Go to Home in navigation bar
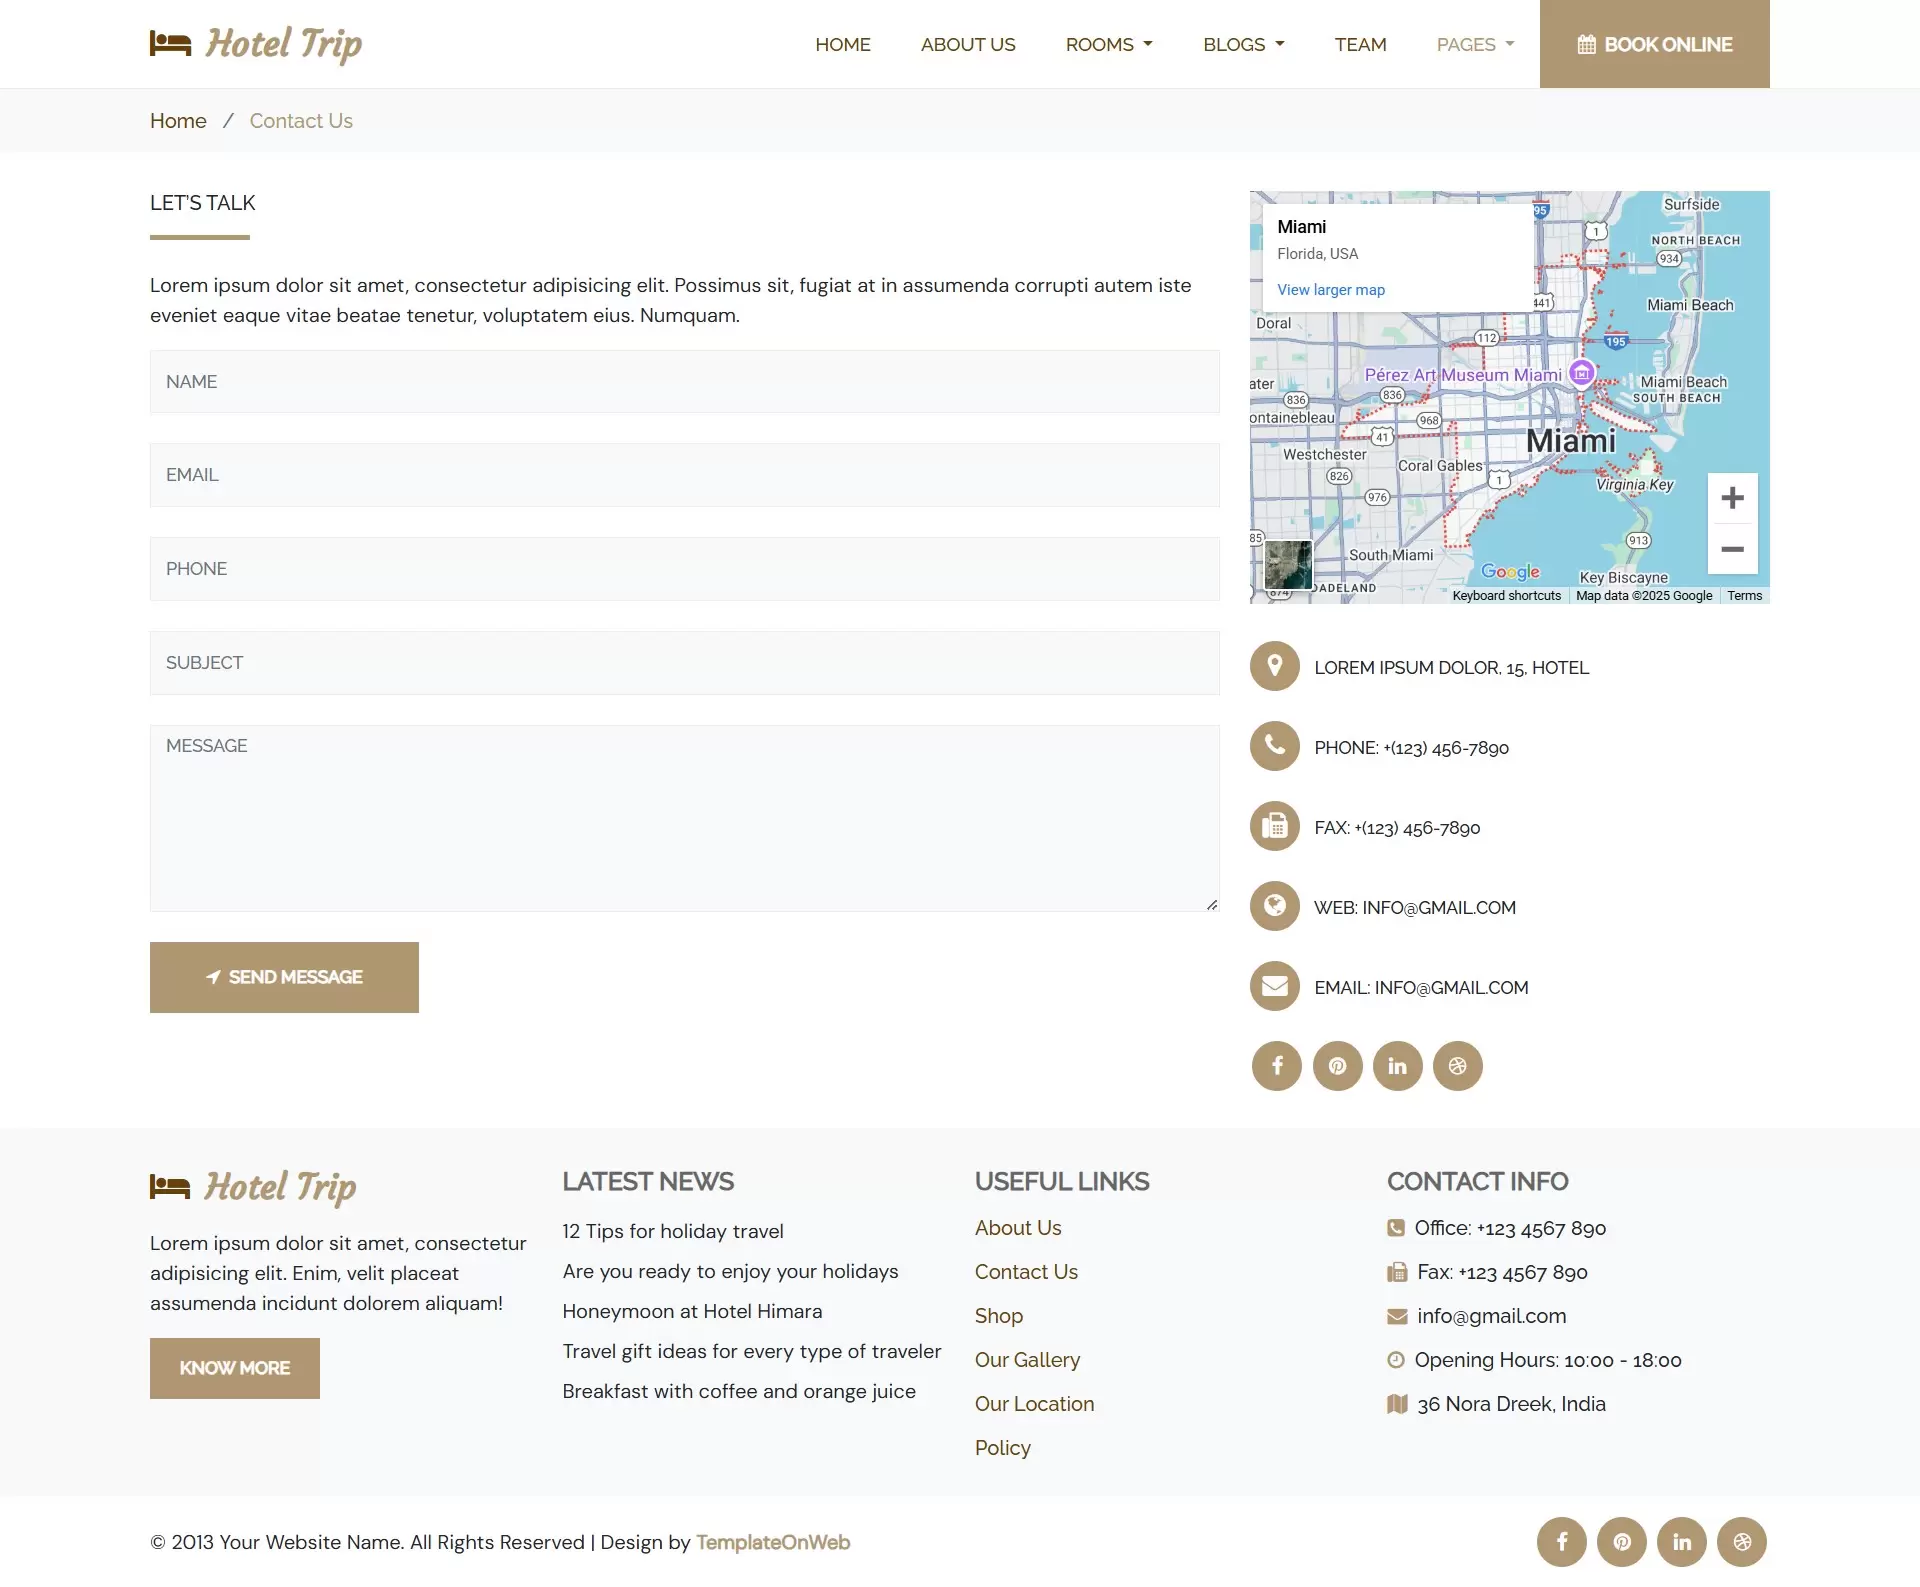Screen dimensions: 1920x1587 (843, 44)
